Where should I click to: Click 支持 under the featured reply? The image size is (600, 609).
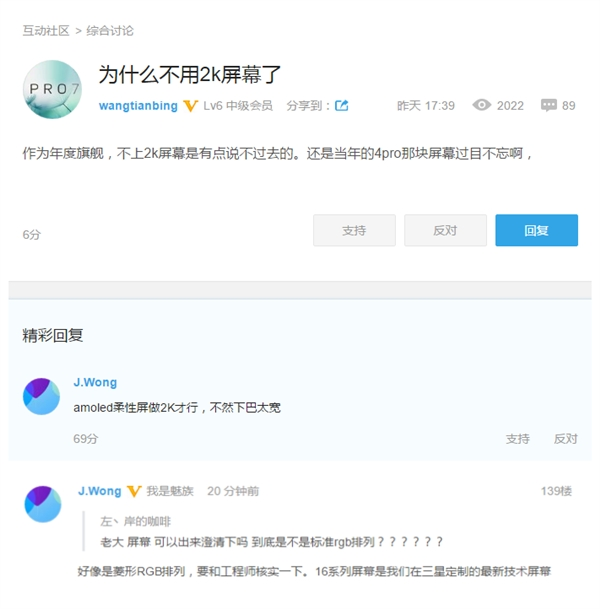click(517, 439)
